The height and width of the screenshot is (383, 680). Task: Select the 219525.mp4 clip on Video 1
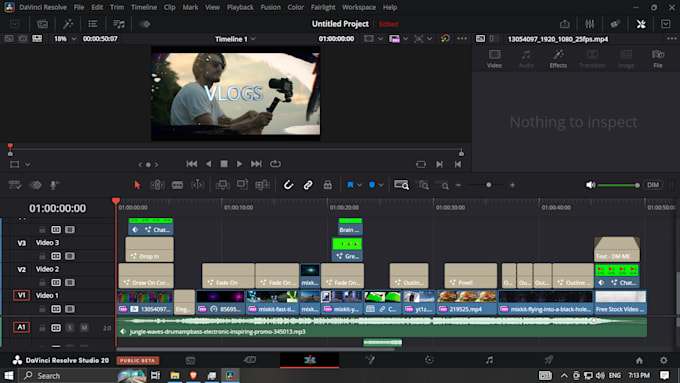coord(467,302)
